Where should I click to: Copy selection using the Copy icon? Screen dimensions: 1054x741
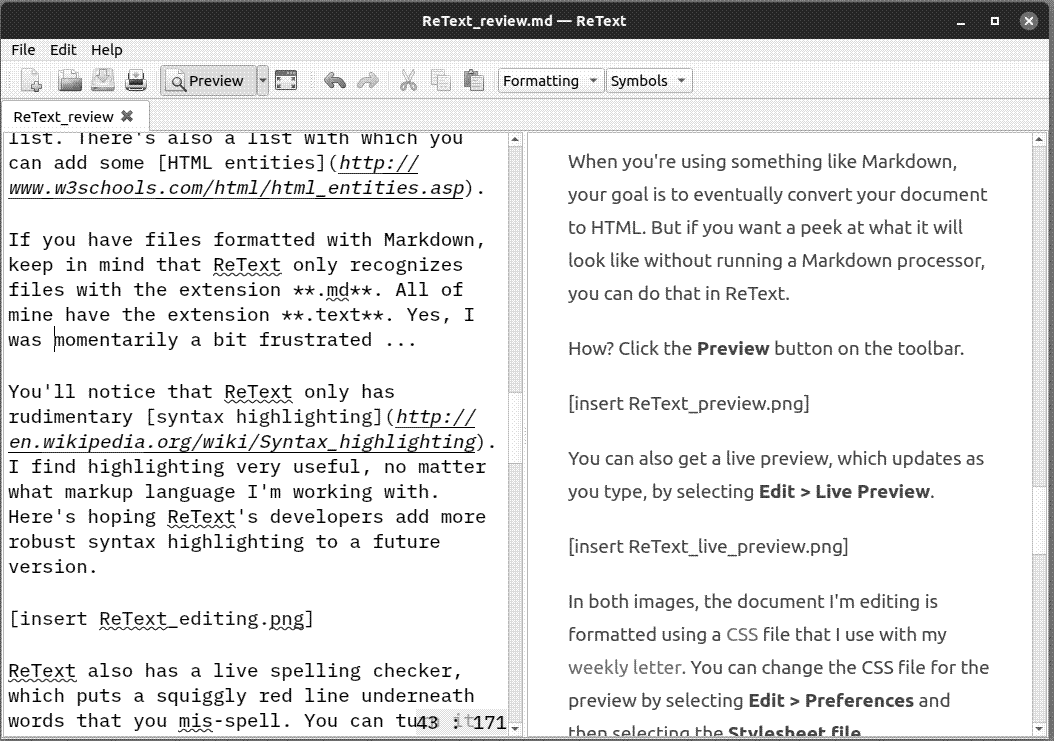pyautogui.click(x=441, y=81)
